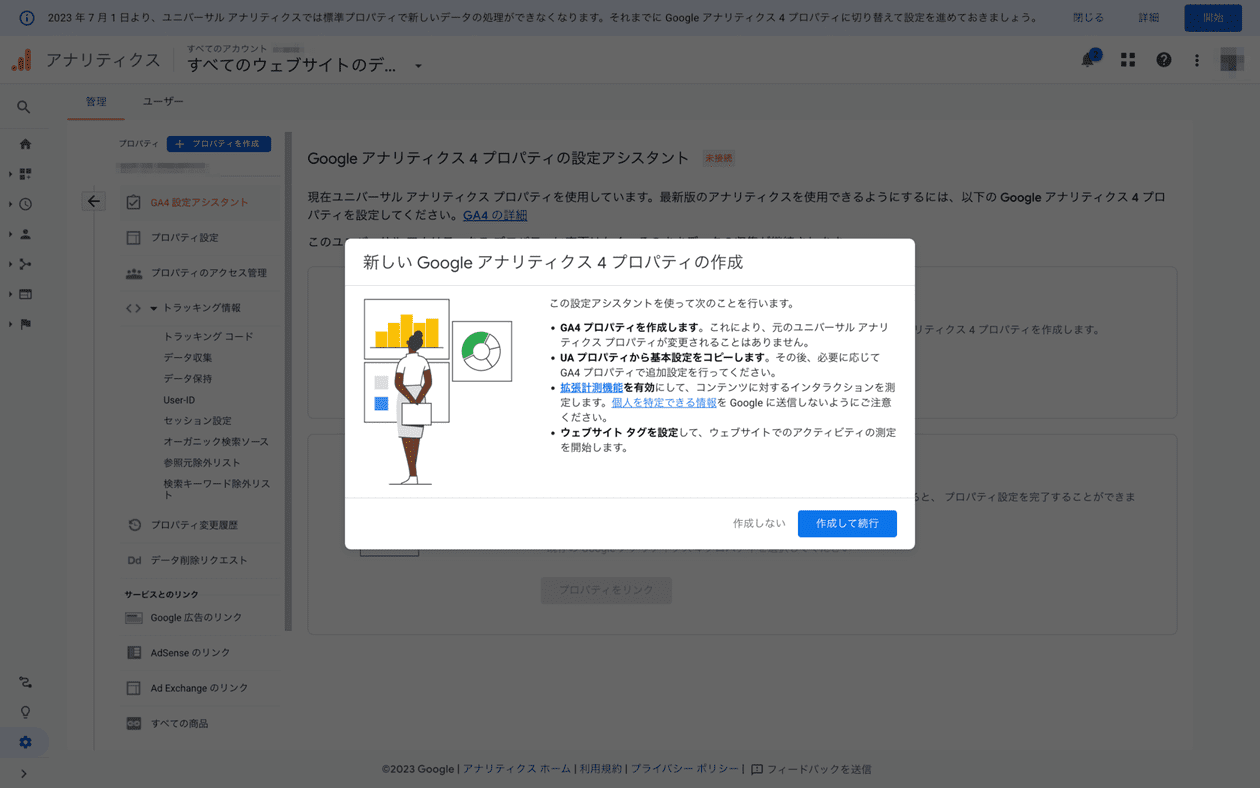Go to Home icon in sidebar

pyautogui.click(x=26, y=144)
